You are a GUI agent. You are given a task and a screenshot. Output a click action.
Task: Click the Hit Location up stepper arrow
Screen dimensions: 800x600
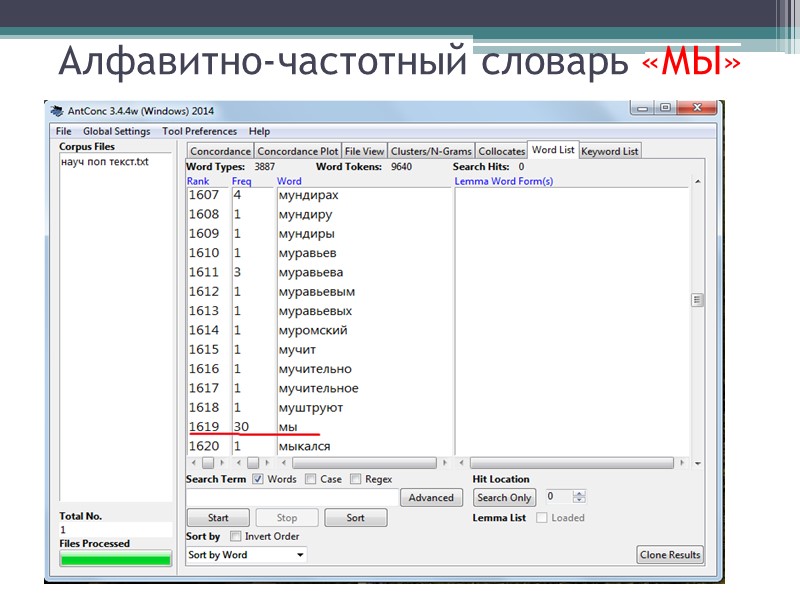click(x=579, y=493)
